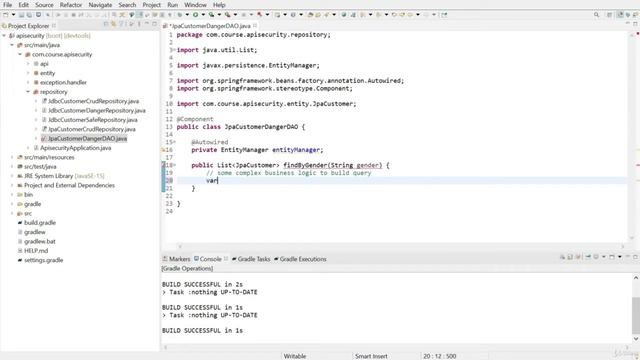Image resolution: width=640 pixels, height=360 pixels.
Task: Click the Save All toolbar icon
Action: [29, 15]
